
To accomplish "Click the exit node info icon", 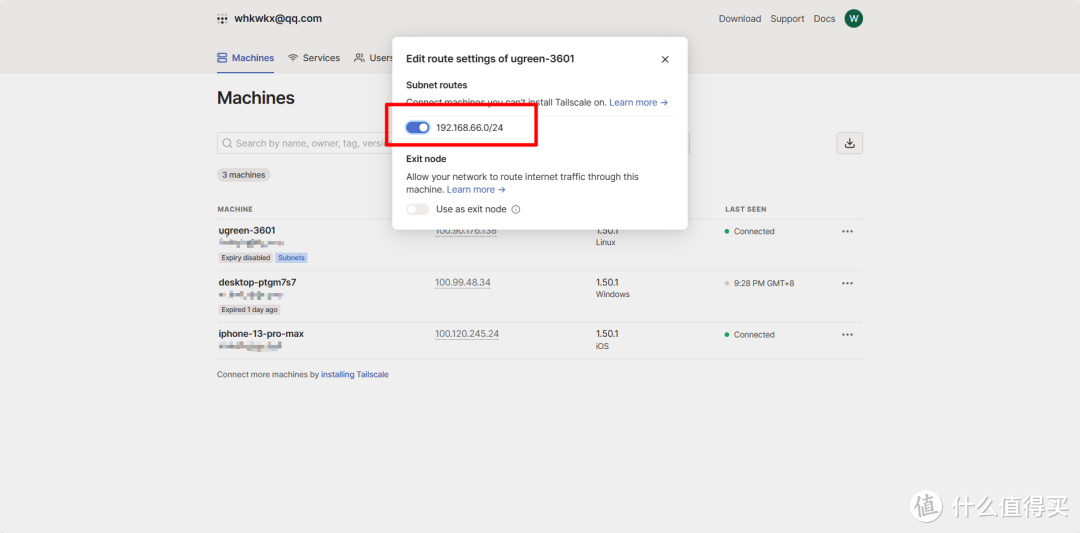I will [x=516, y=210].
